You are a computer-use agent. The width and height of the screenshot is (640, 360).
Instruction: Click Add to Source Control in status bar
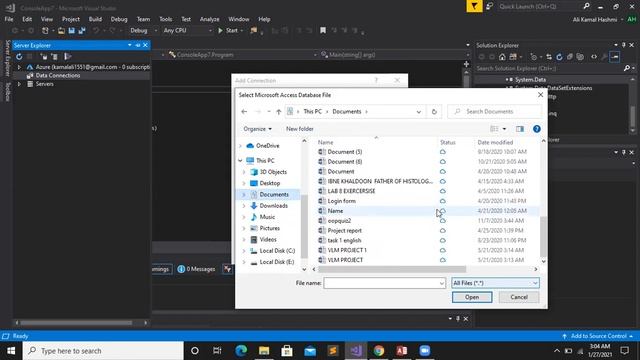(x=598, y=336)
